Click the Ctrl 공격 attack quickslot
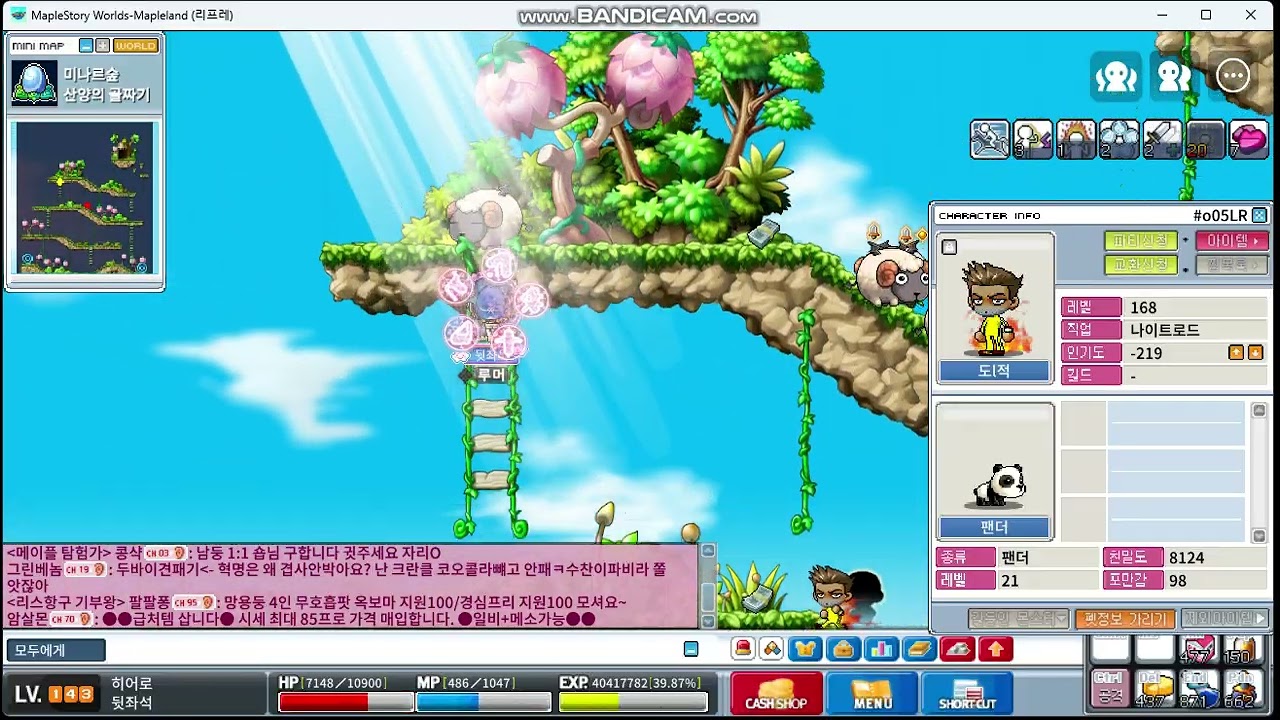The height and width of the screenshot is (720, 1280). click(1111, 689)
